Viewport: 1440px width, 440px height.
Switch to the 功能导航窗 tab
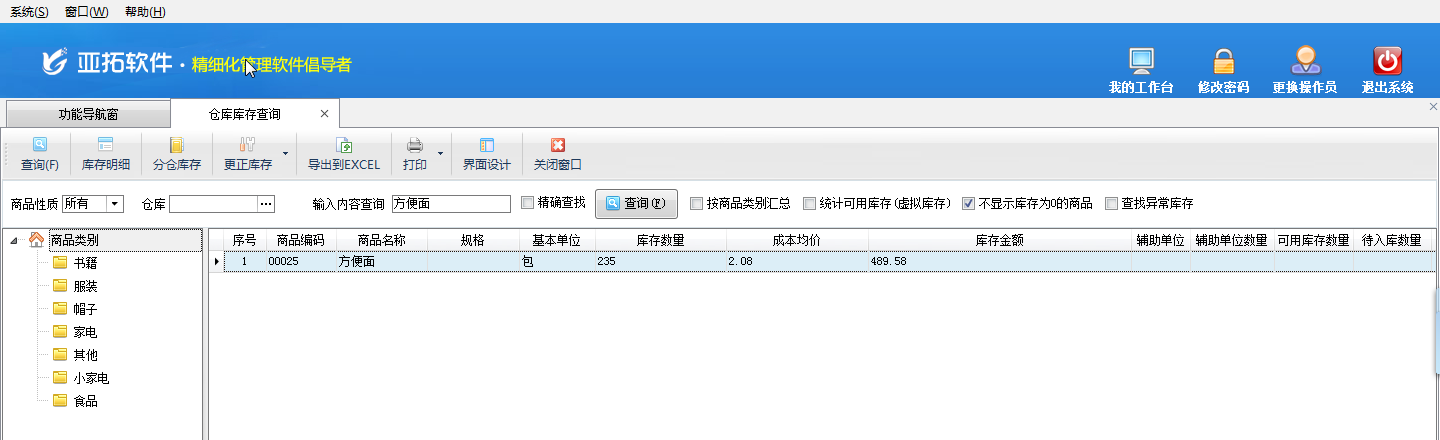tap(88, 114)
